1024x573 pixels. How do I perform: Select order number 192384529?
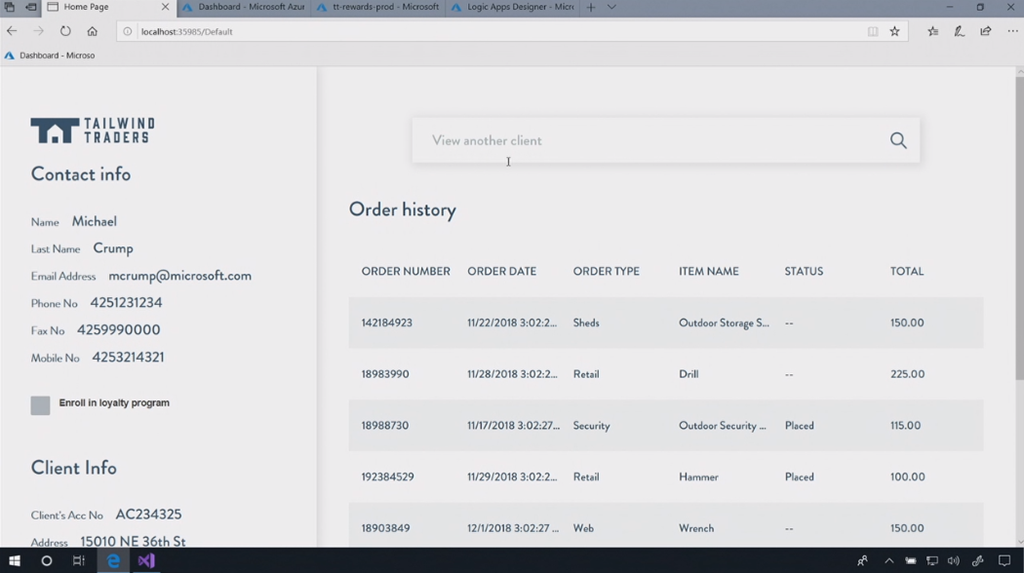[x=388, y=477]
